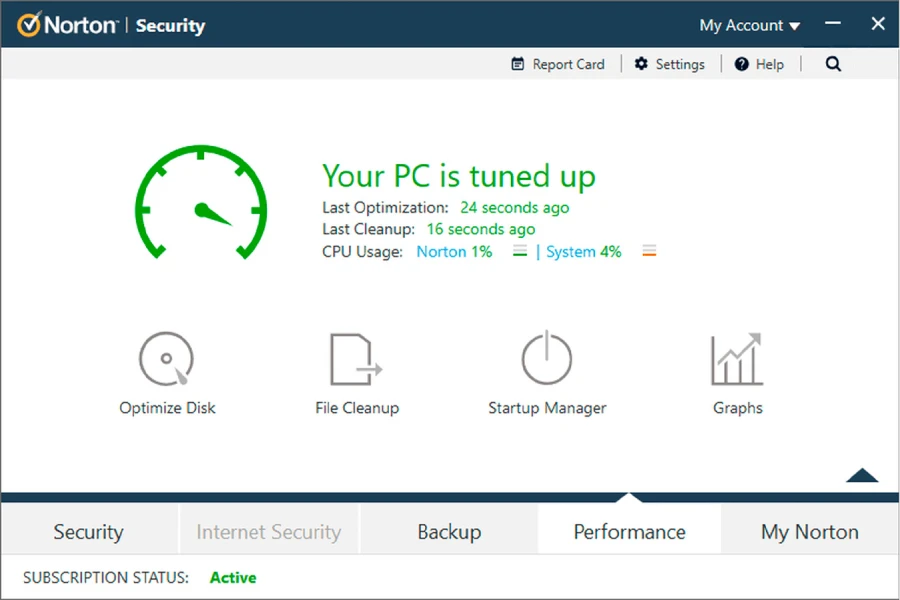900x600 pixels.
Task: Expand the My Account dropdown
Action: pos(749,25)
